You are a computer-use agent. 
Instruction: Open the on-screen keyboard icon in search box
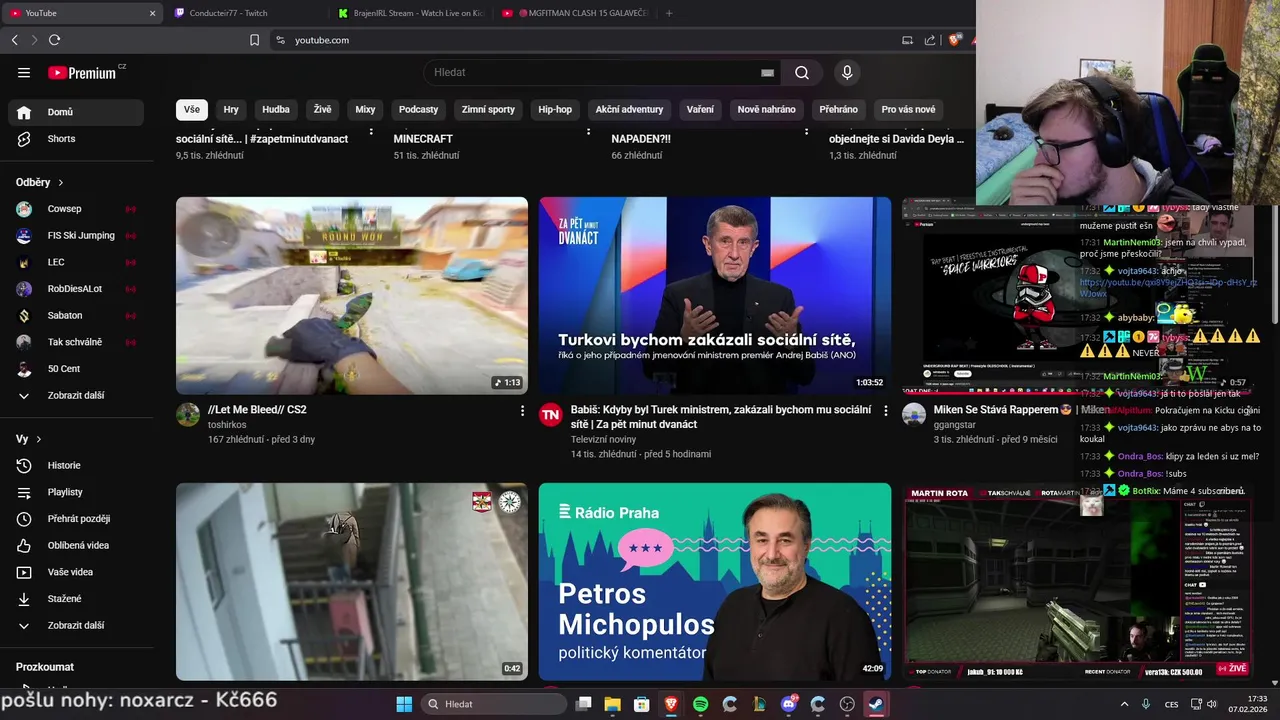tap(767, 72)
